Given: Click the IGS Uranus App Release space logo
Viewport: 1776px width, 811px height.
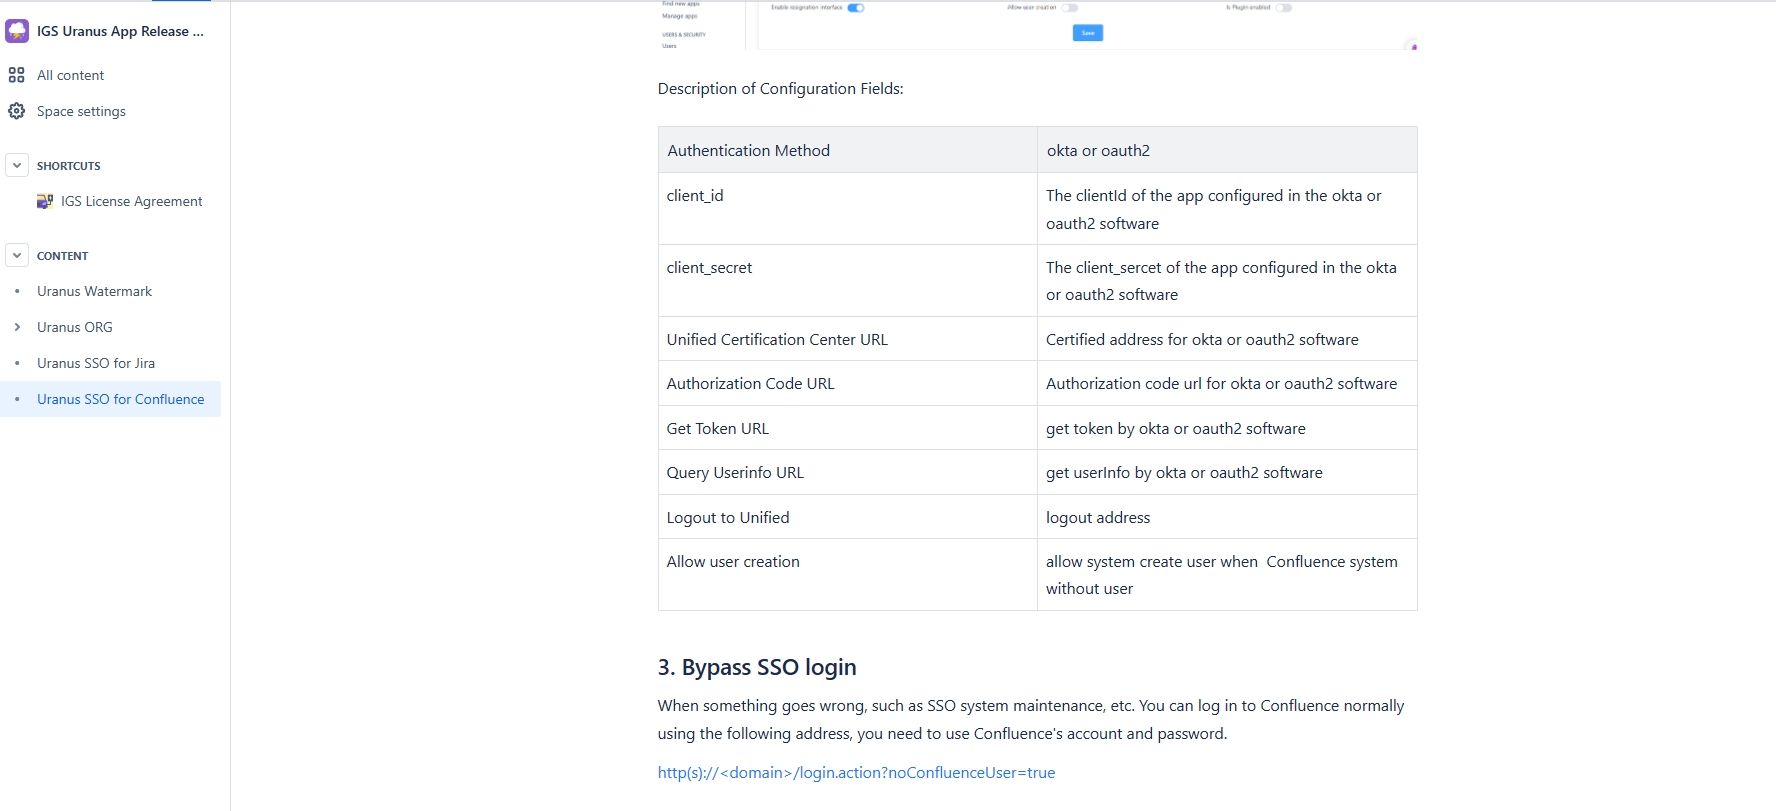Looking at the screenshot, I should tap(17, 31).
